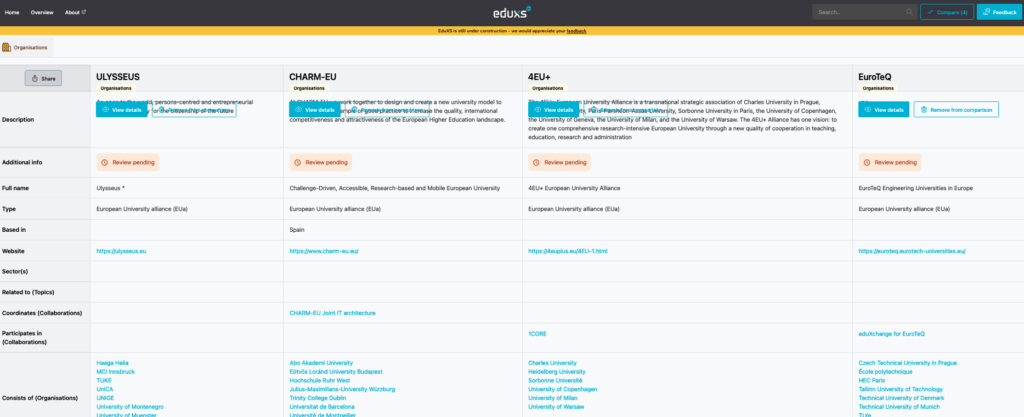Open University of Milan link
Screen dimensions: 1024x417
(x=553, y=398)
